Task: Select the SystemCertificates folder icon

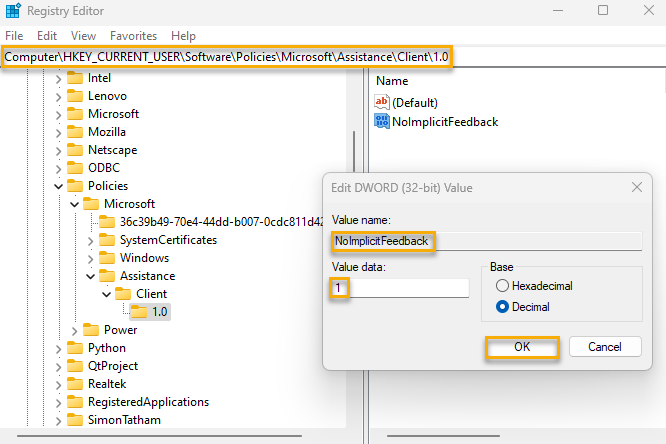Action: (x=107, y=240)
